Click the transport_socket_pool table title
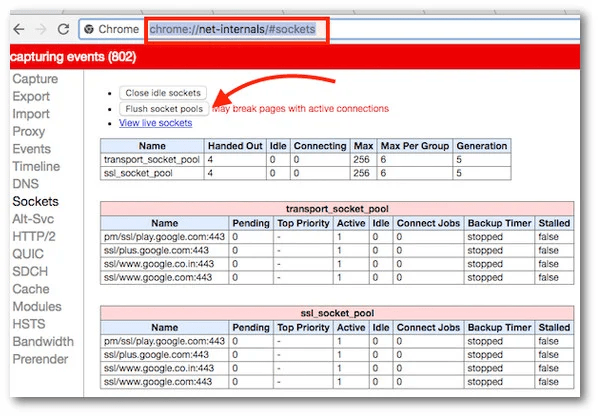Screen dimensions: 599x416 (x=337, y=209)
